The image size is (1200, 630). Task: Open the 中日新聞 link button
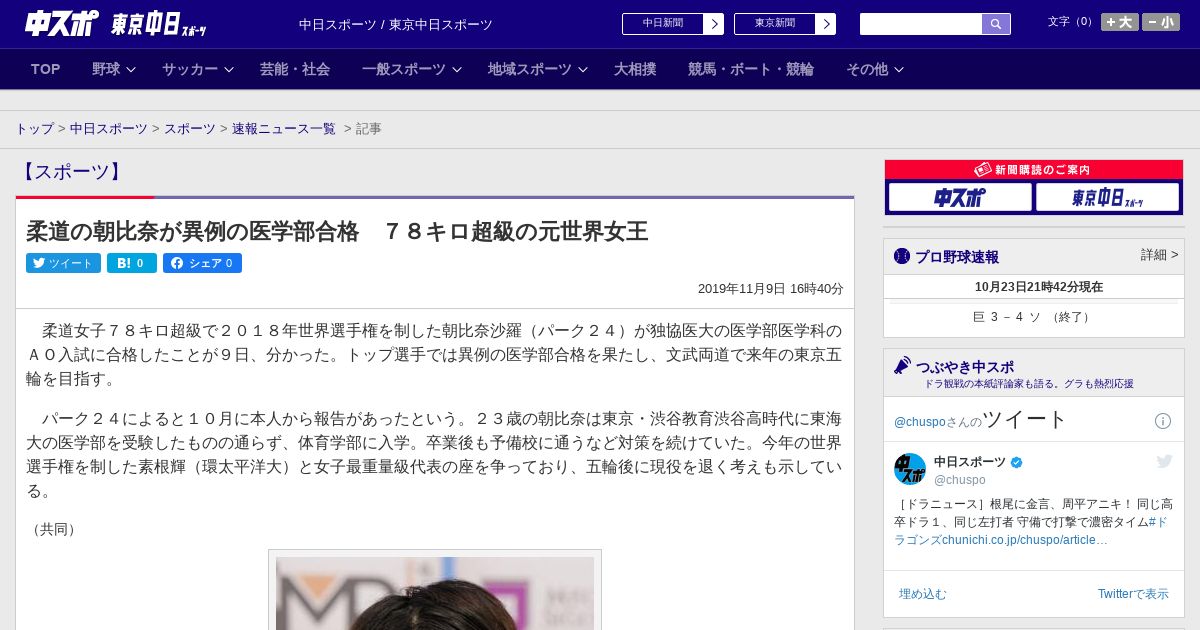[x=662, y=24]
